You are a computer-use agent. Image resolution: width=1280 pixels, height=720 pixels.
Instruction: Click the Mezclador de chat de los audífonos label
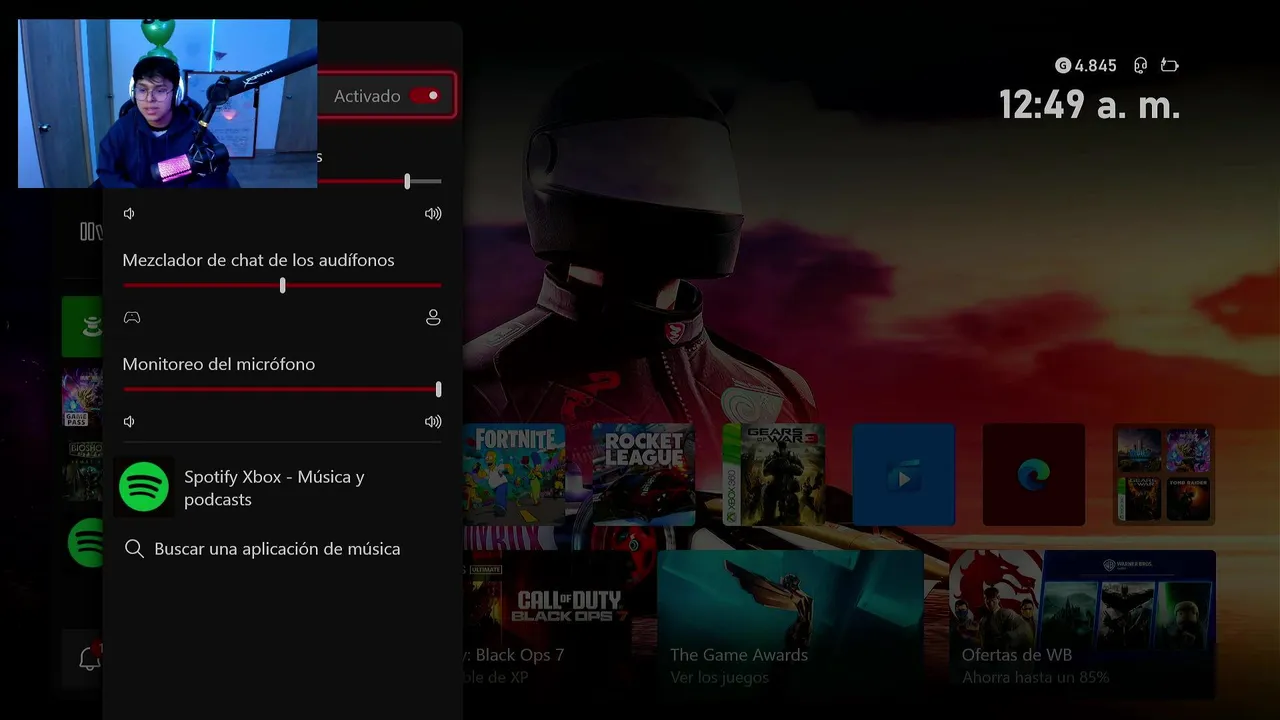click(258, 260)
